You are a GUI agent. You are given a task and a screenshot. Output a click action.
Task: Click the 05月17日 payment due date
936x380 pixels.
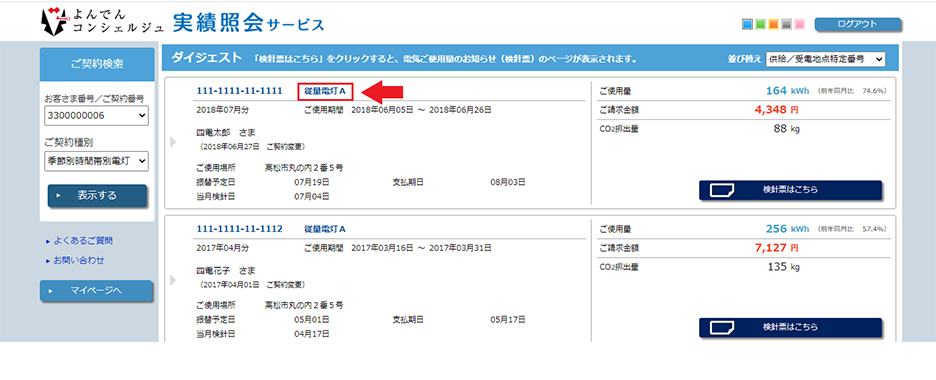point(508,320)
